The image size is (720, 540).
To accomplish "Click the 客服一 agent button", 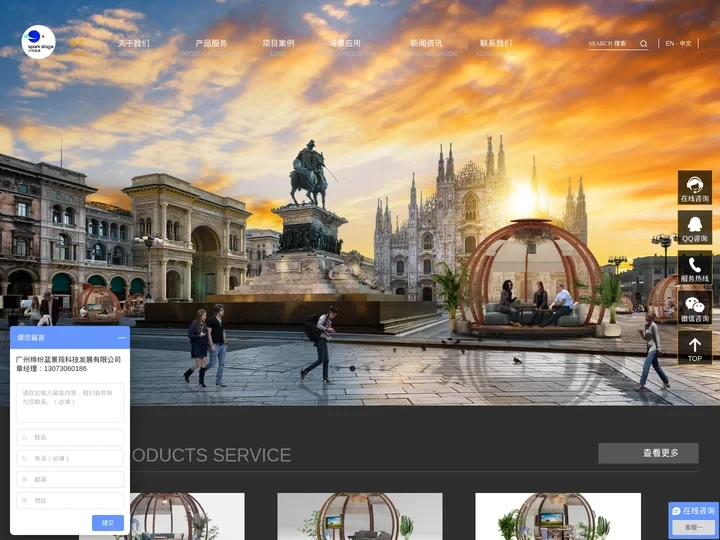I will click(693, 527).
